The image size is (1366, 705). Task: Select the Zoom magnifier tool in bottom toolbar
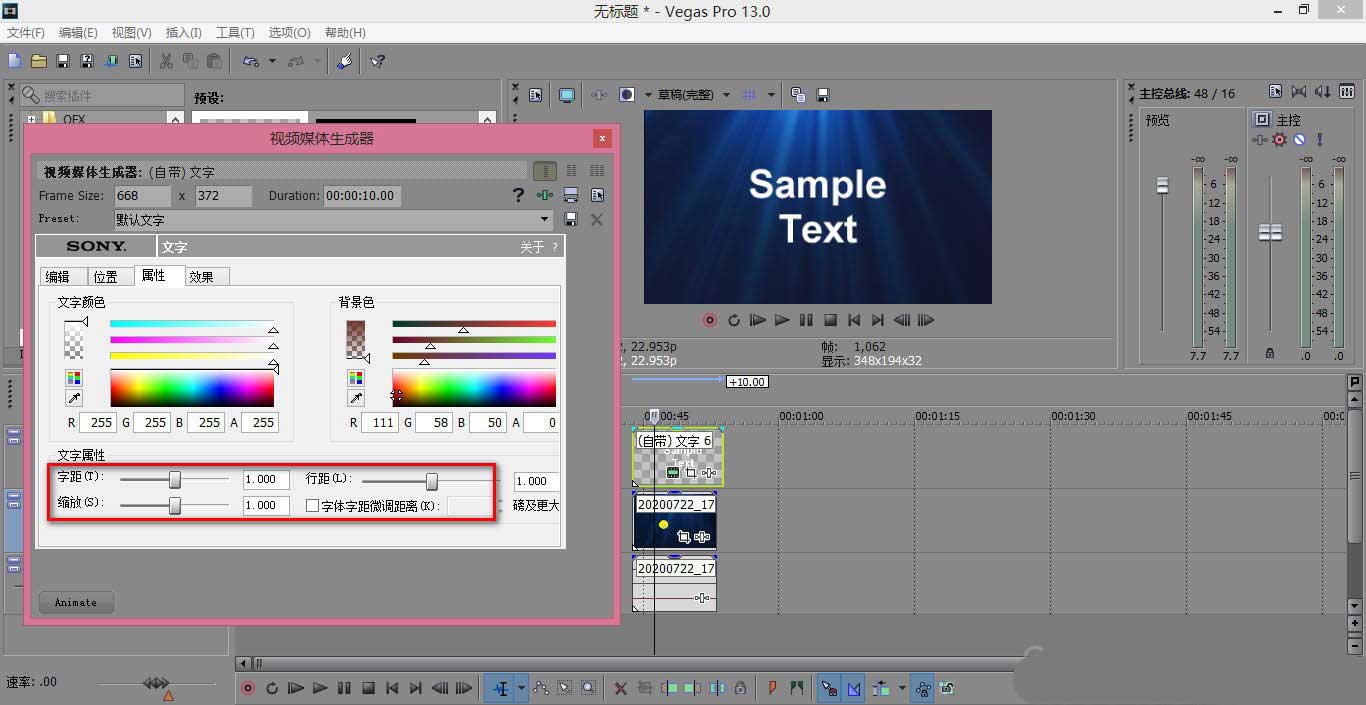click(588, 688)
